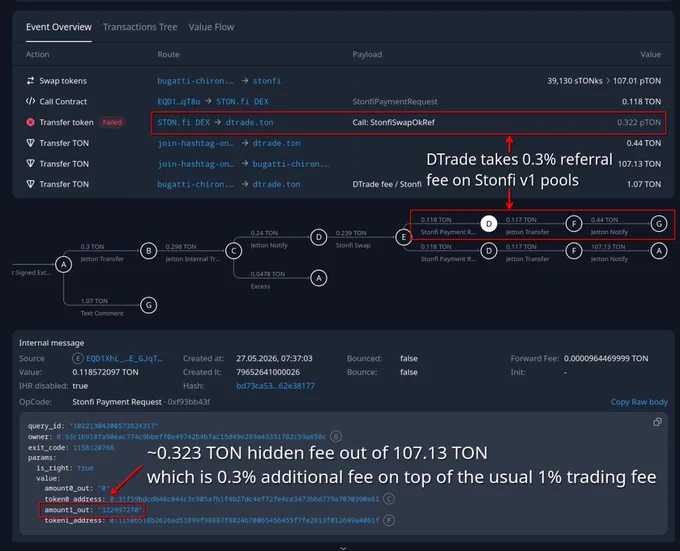
Task: Select graph node E after Stonfi Swap
Action: 404,237
